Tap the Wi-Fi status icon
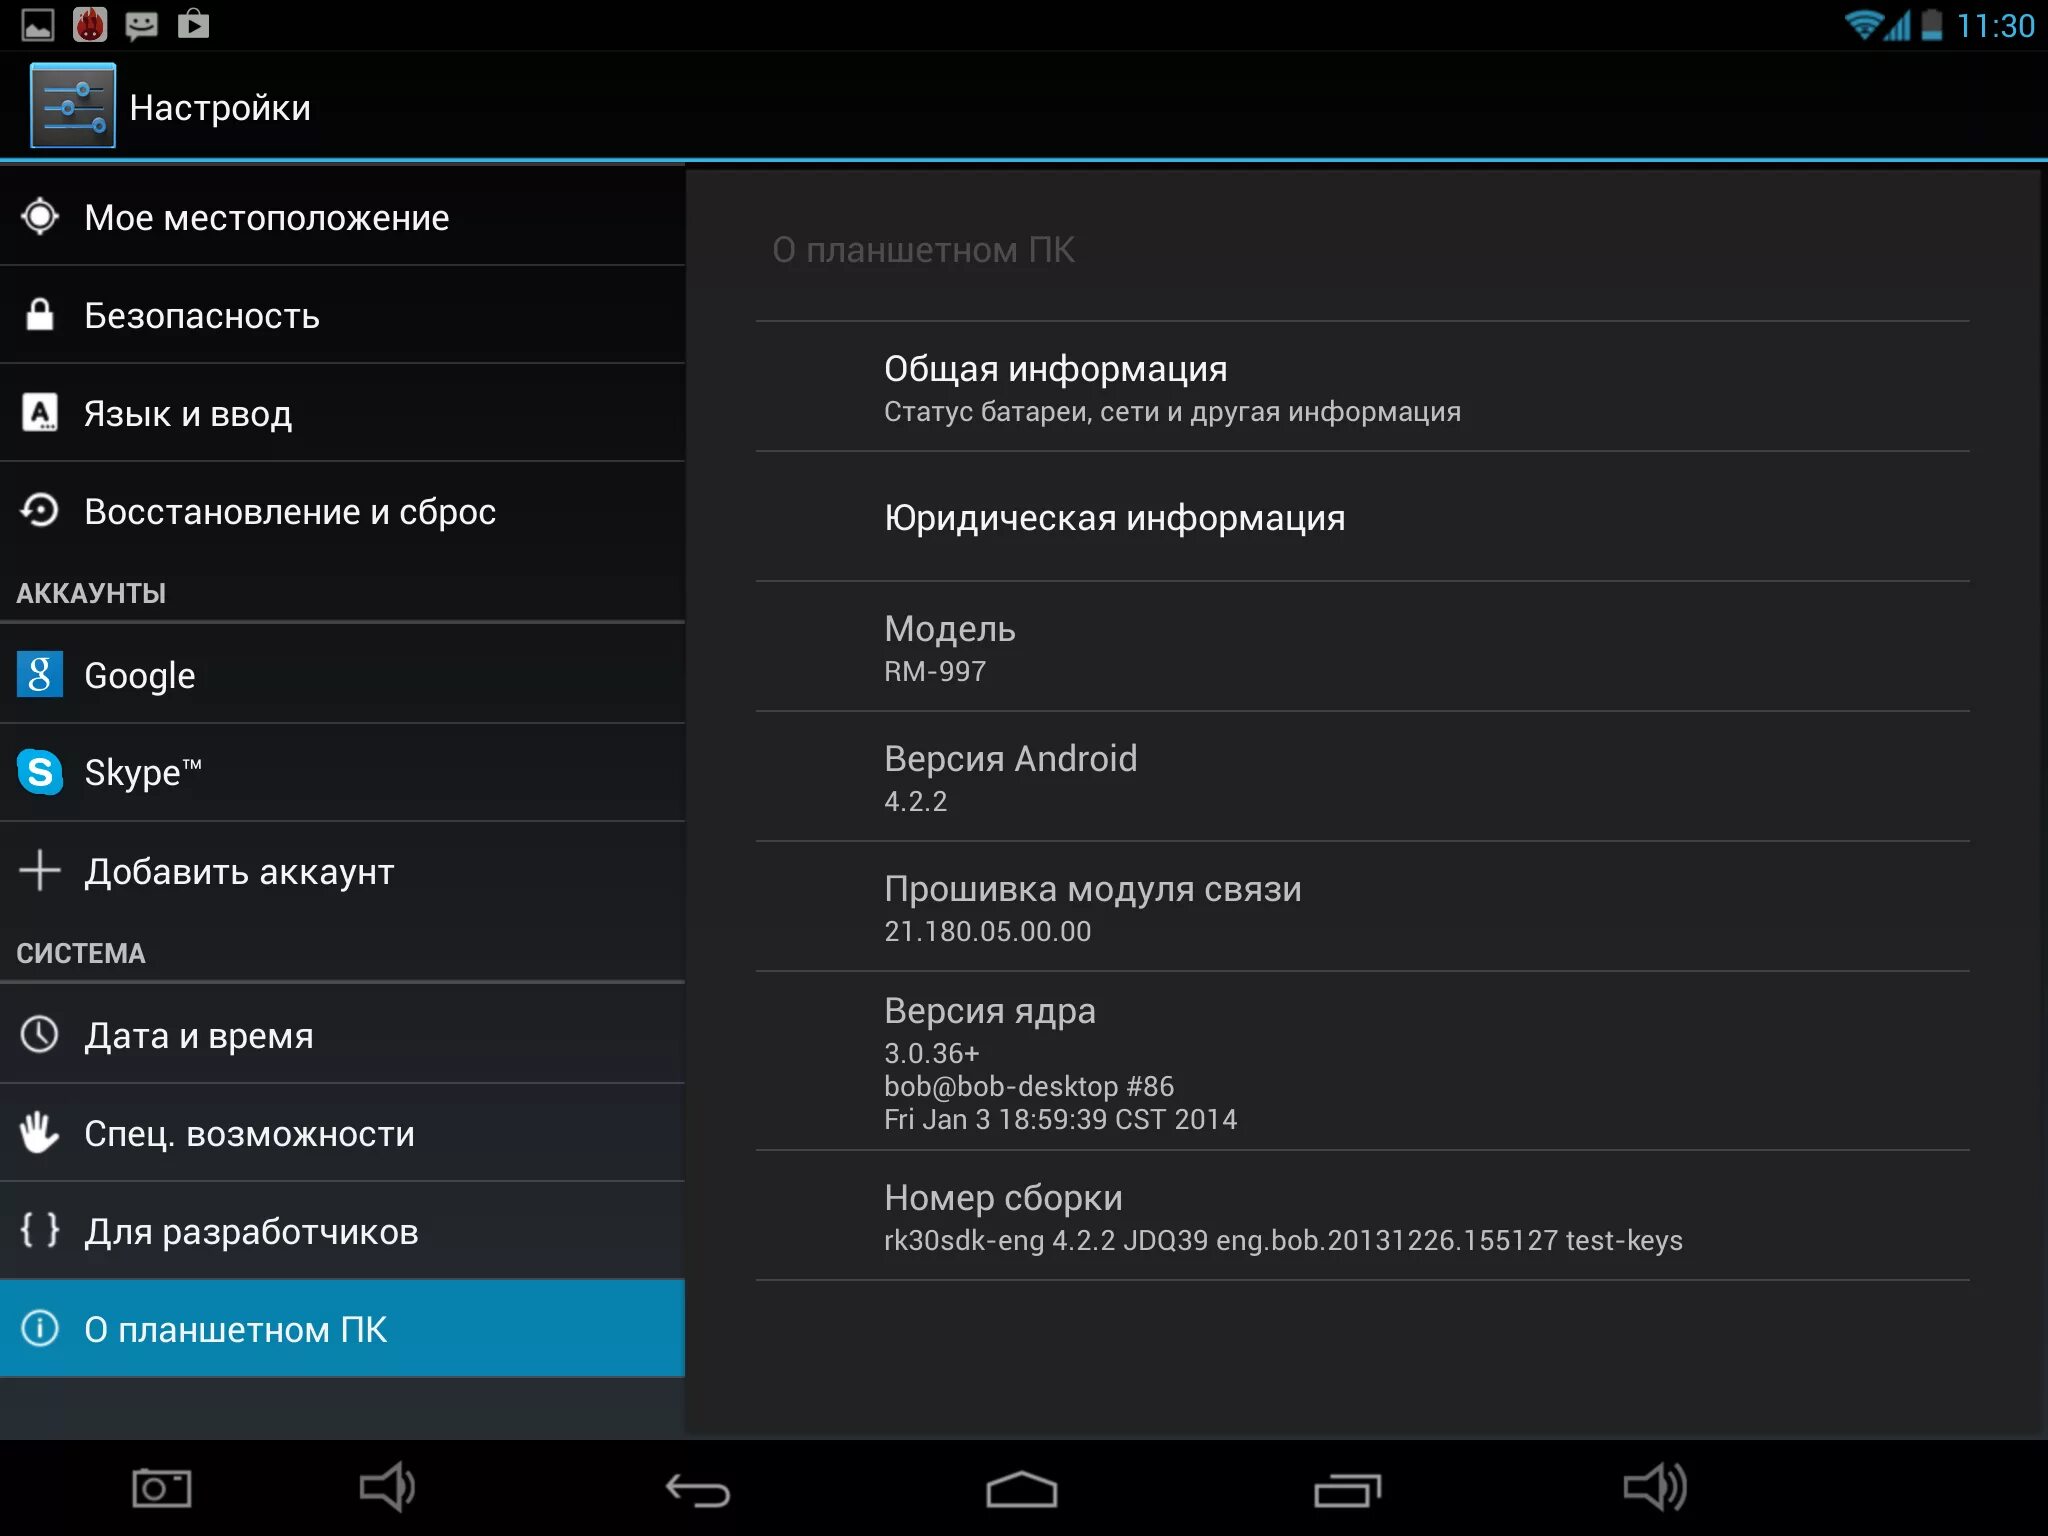This screenshot has width=2048, height=1536. [1862, 25]
